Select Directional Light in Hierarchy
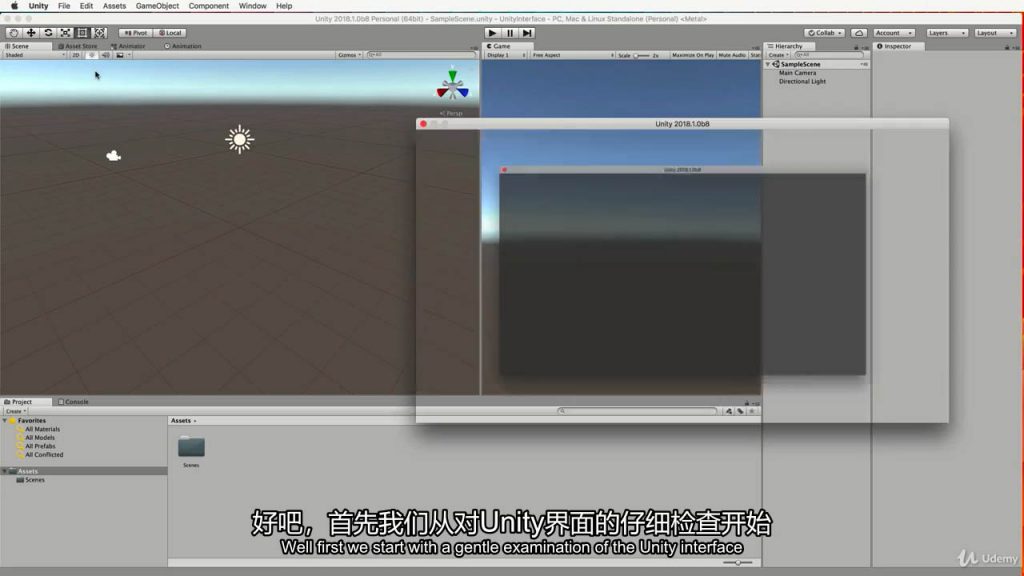Image resolution: width=1024 pixels, height=576 pixels. [x=802, y=82]
